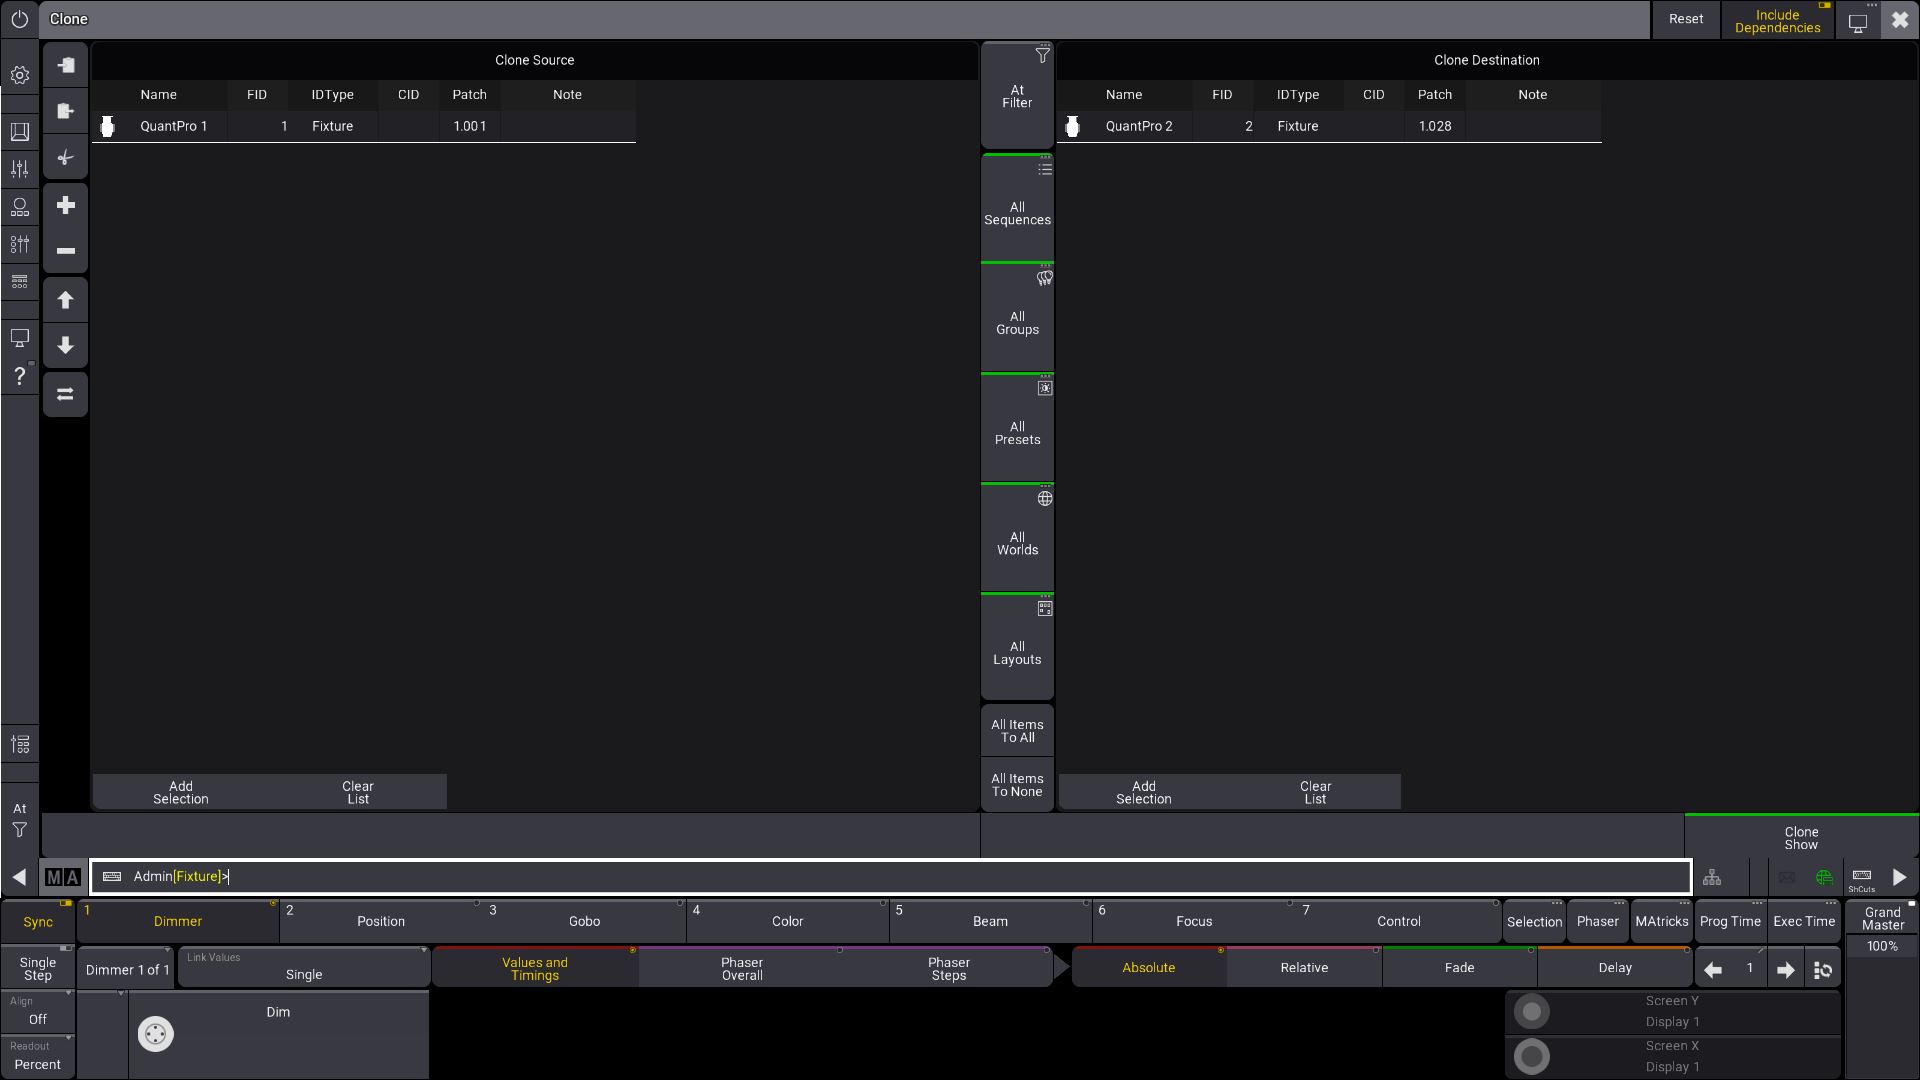Click the scissors cut icon
This screenshot has height=1080, width=1920.
pyautogui.click(x=66, y=158)
